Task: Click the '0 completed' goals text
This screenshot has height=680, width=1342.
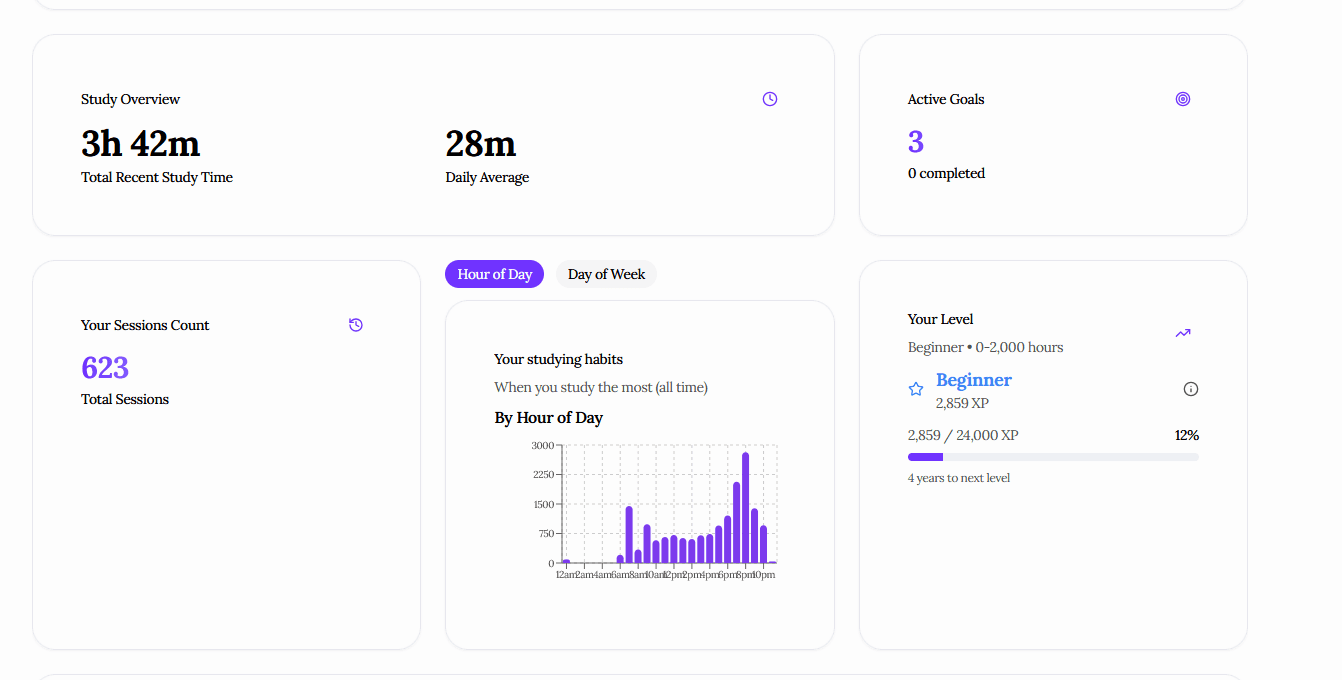Action: click(946, 173)
